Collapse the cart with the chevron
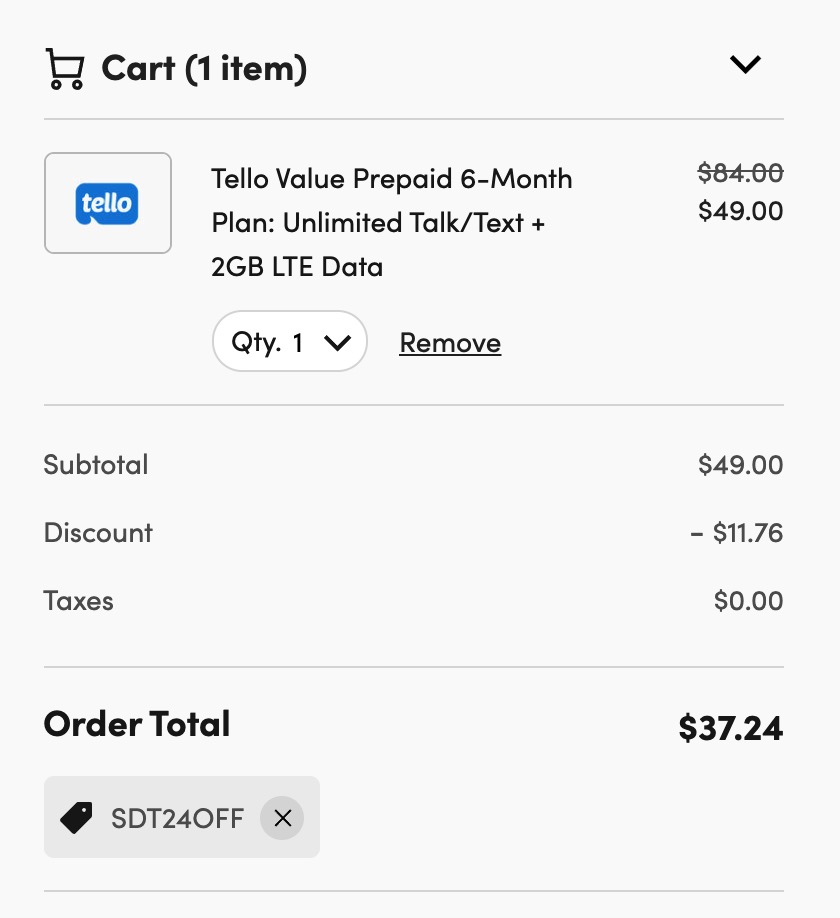 (x=745, y=65)
